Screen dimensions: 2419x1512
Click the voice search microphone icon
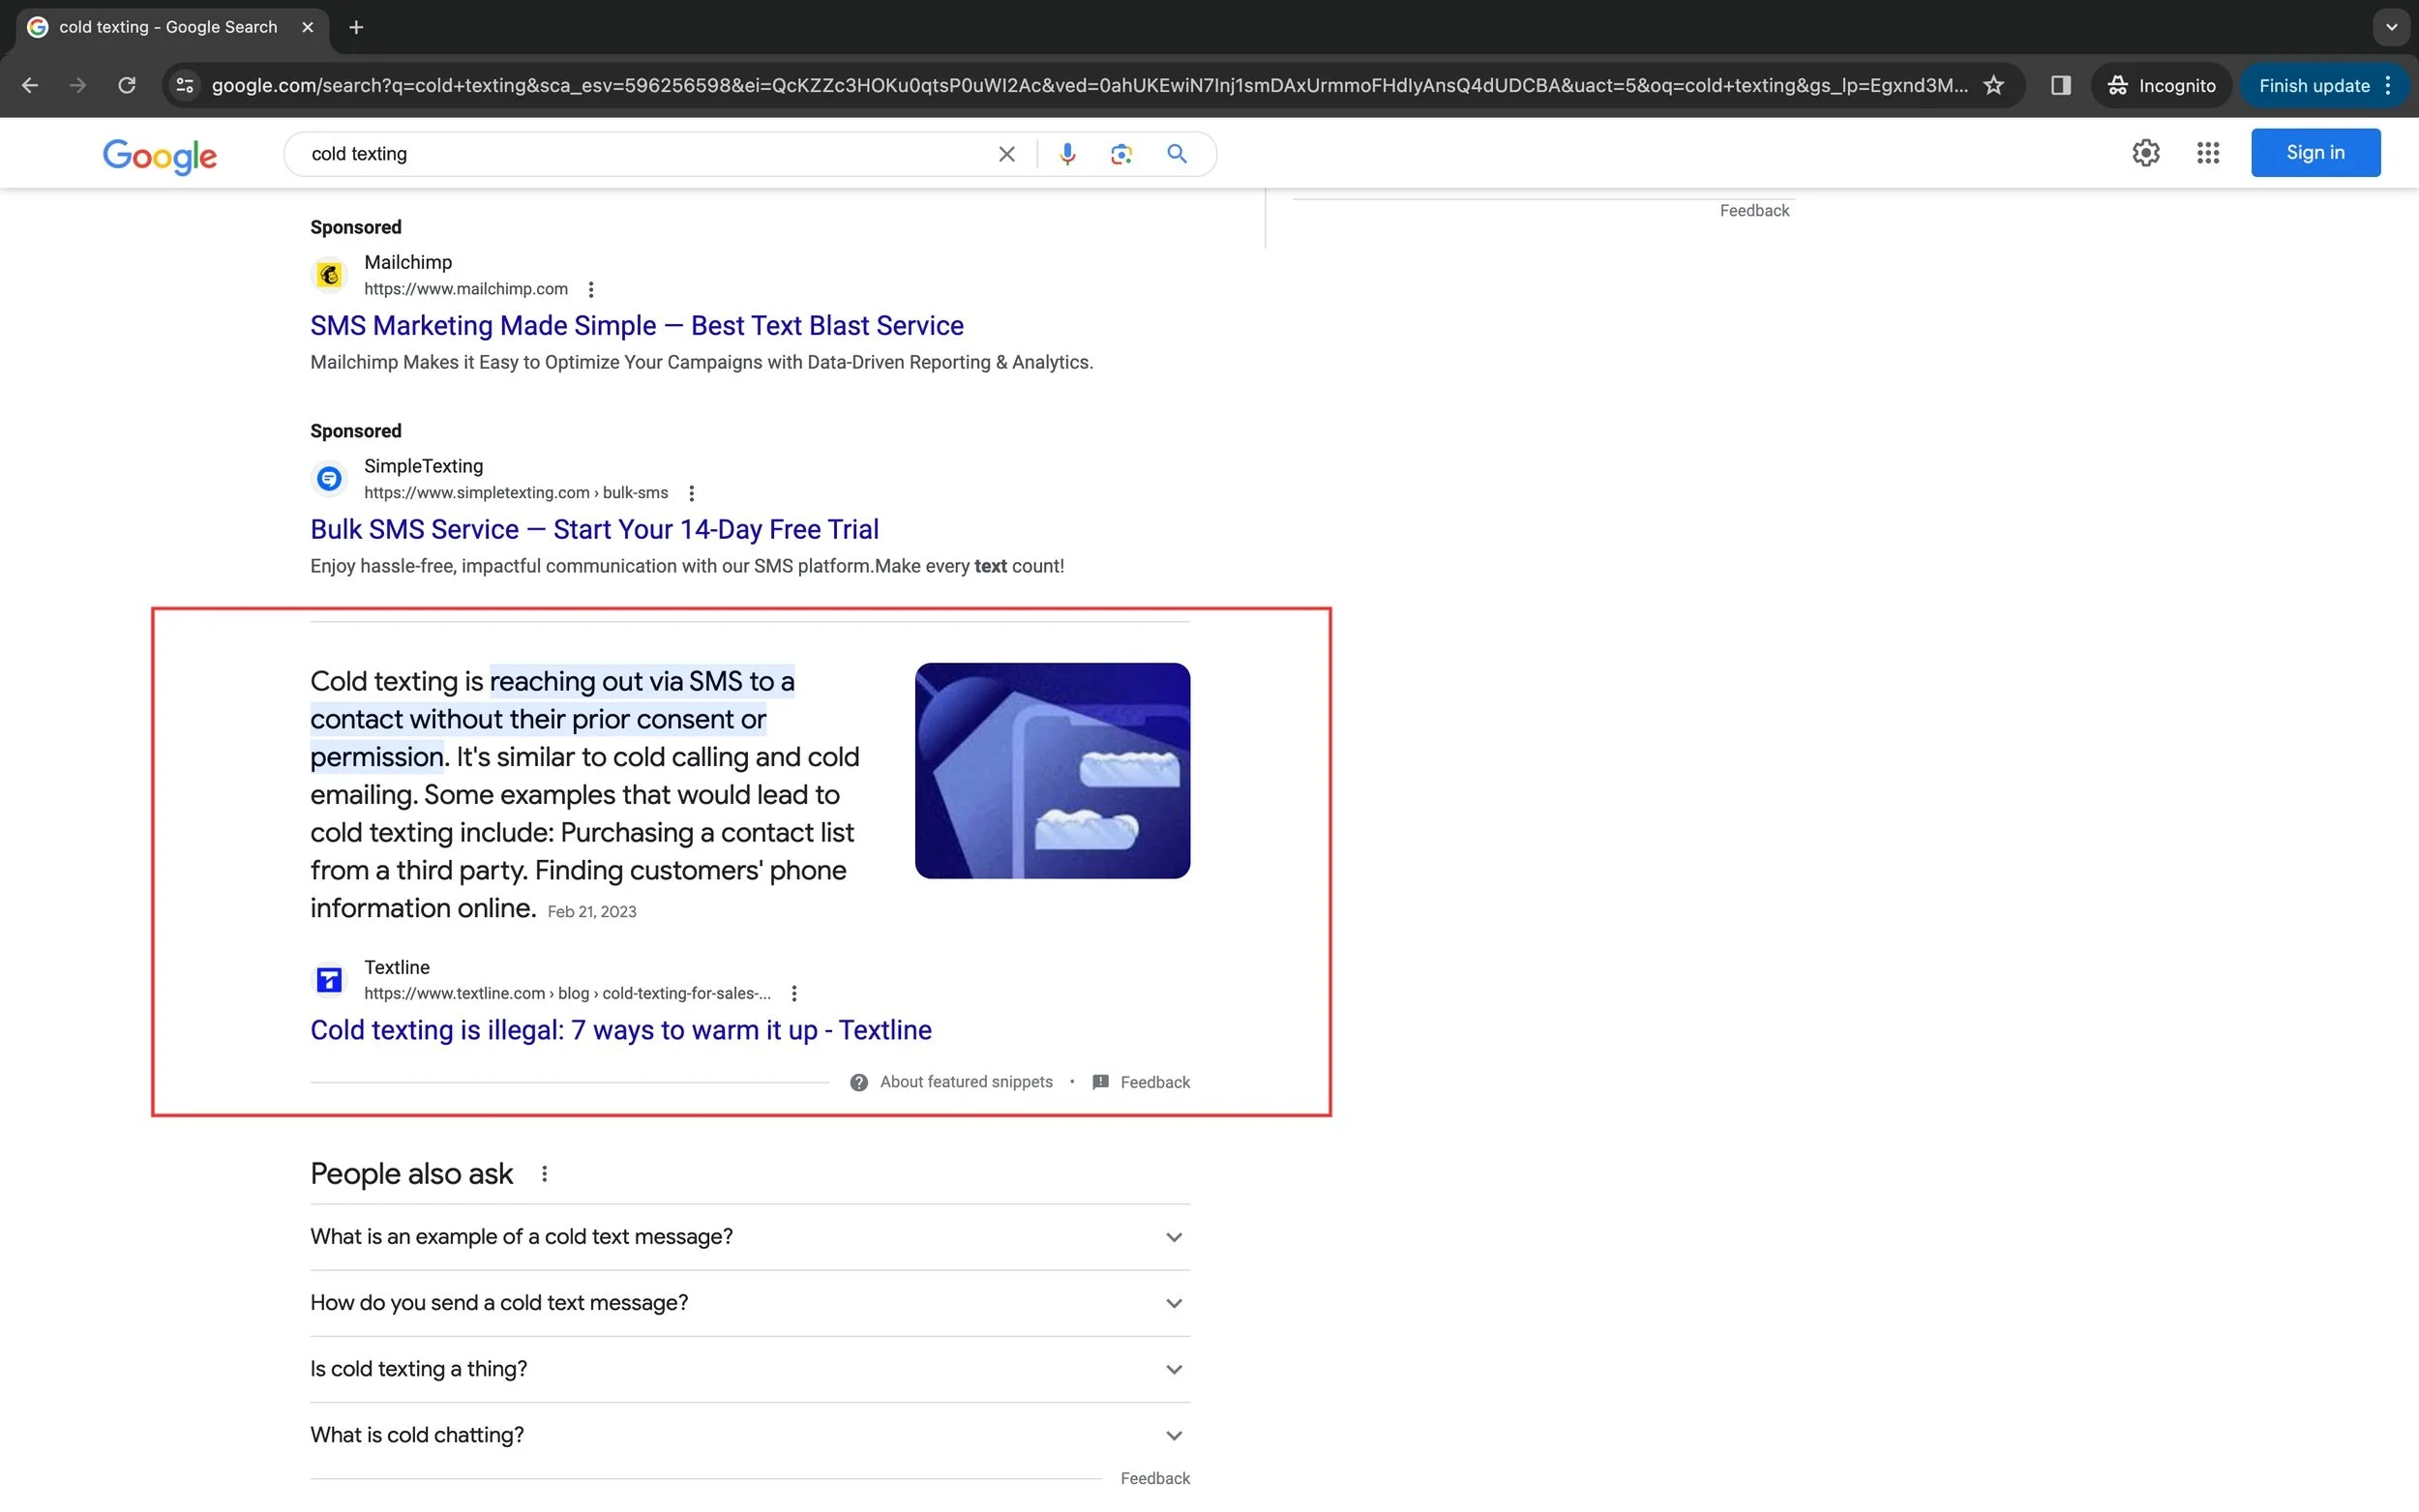[1067, 154]
